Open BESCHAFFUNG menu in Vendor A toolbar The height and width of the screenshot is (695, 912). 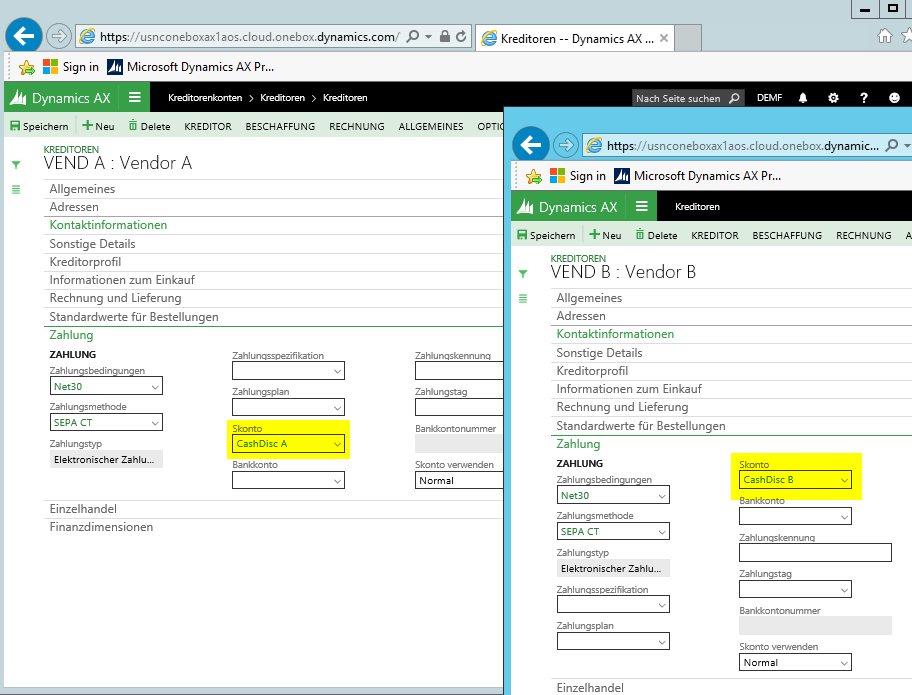tap(280, 127)
